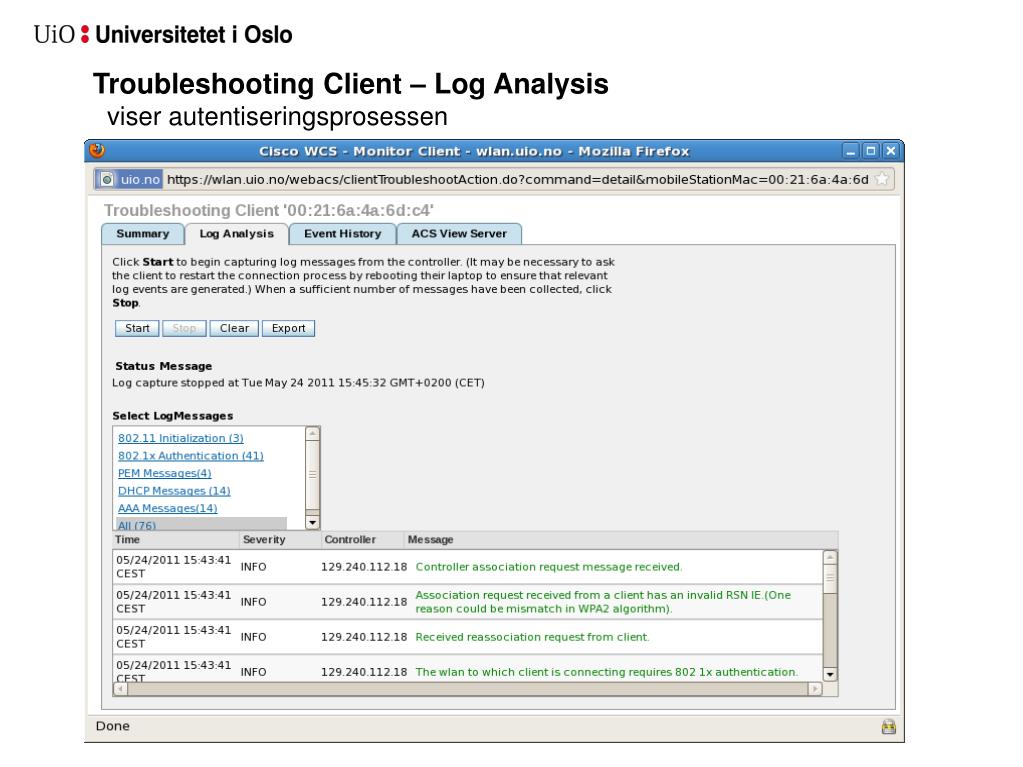Select All (76) log messages

pos(137,525)
